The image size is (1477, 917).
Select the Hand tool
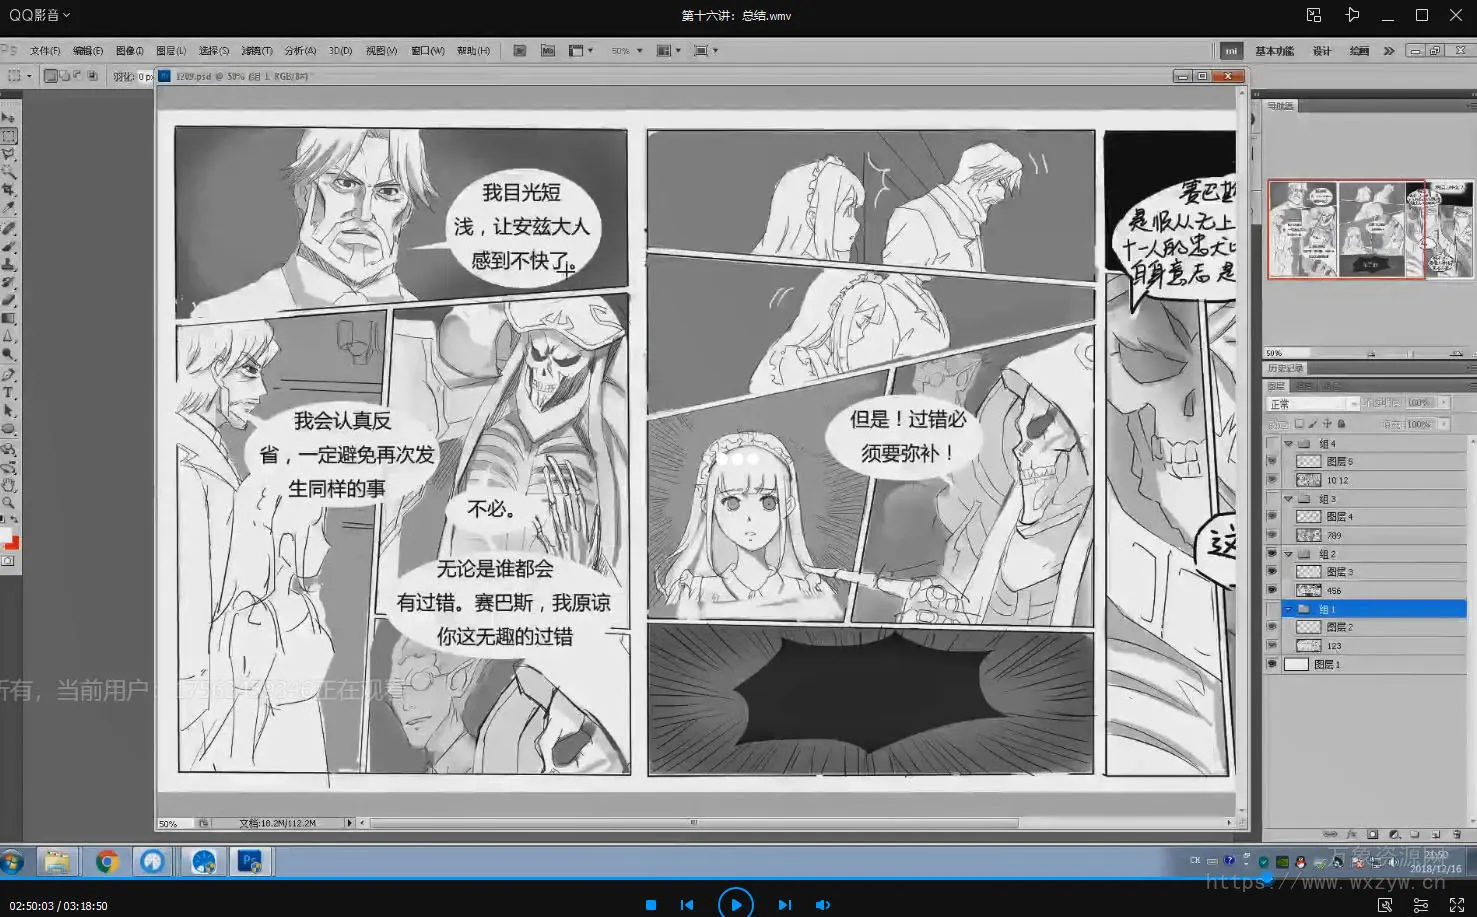tap(8, 485)
